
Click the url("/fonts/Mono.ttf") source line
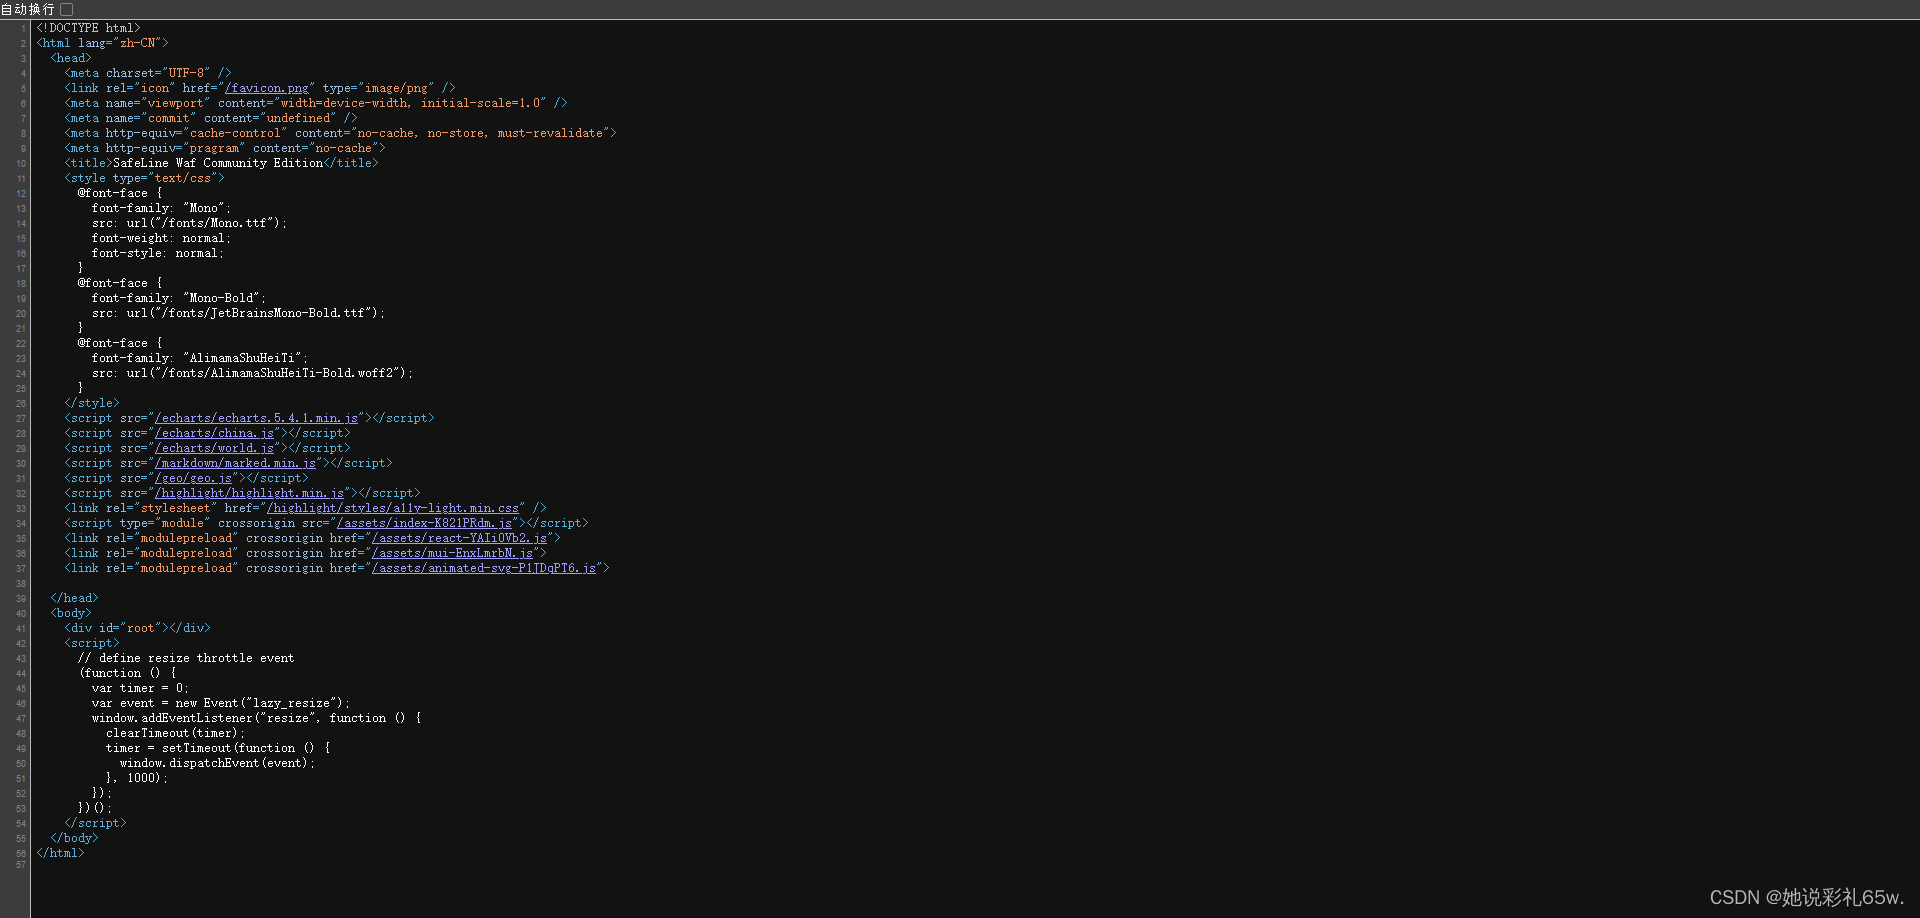pos(189,223)
